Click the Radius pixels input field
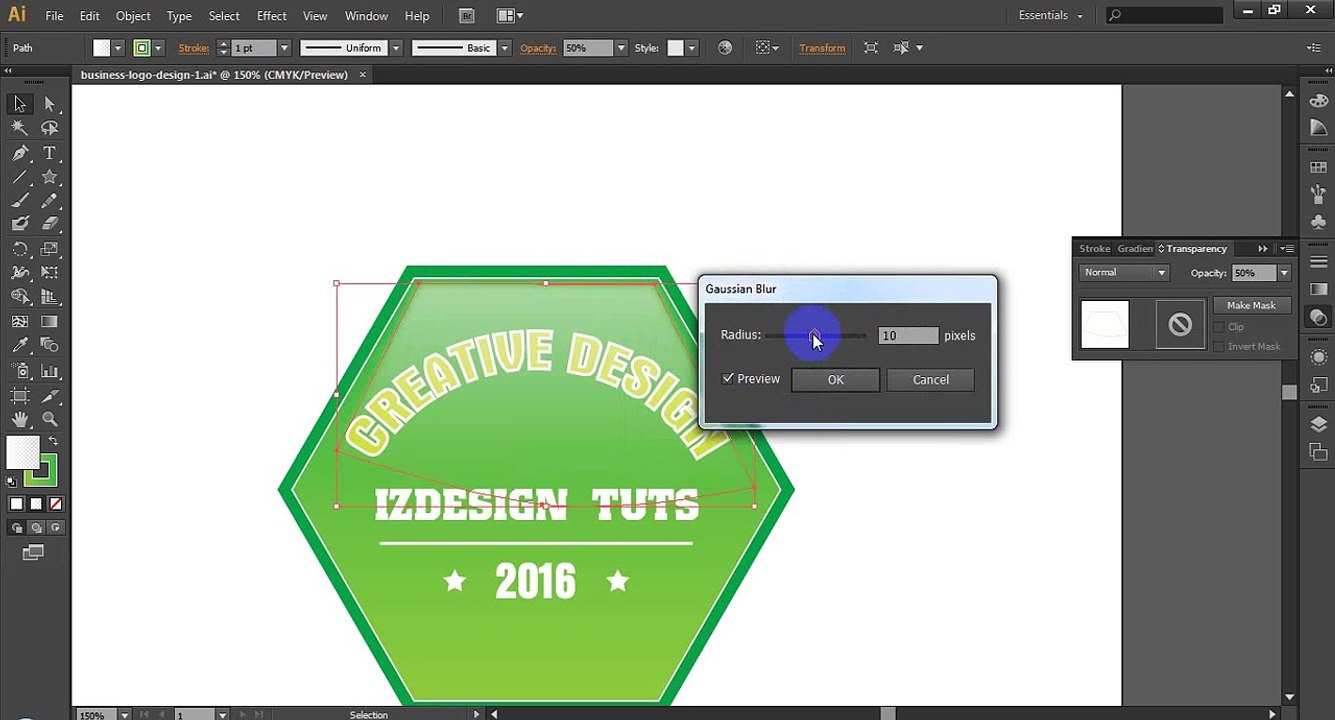The image size is (1335, 720). click(x=908, y=336)
